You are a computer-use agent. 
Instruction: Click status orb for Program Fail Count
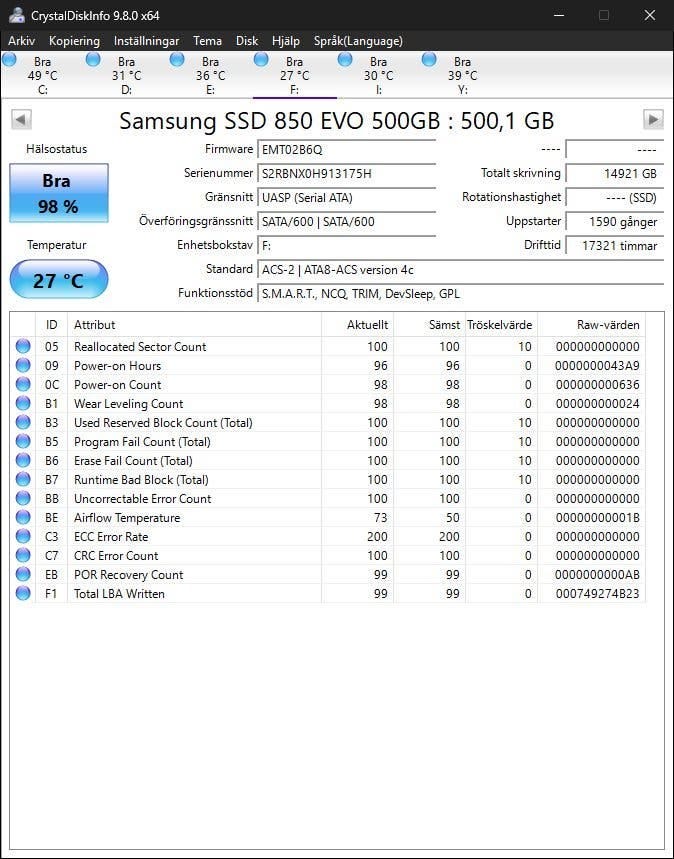(x=23, y=441)
